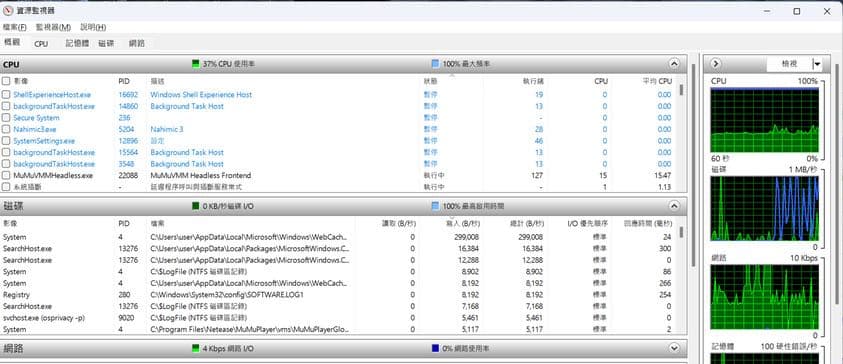
Task: Select the 299,008 write value cell
Action: pos(466,237)
